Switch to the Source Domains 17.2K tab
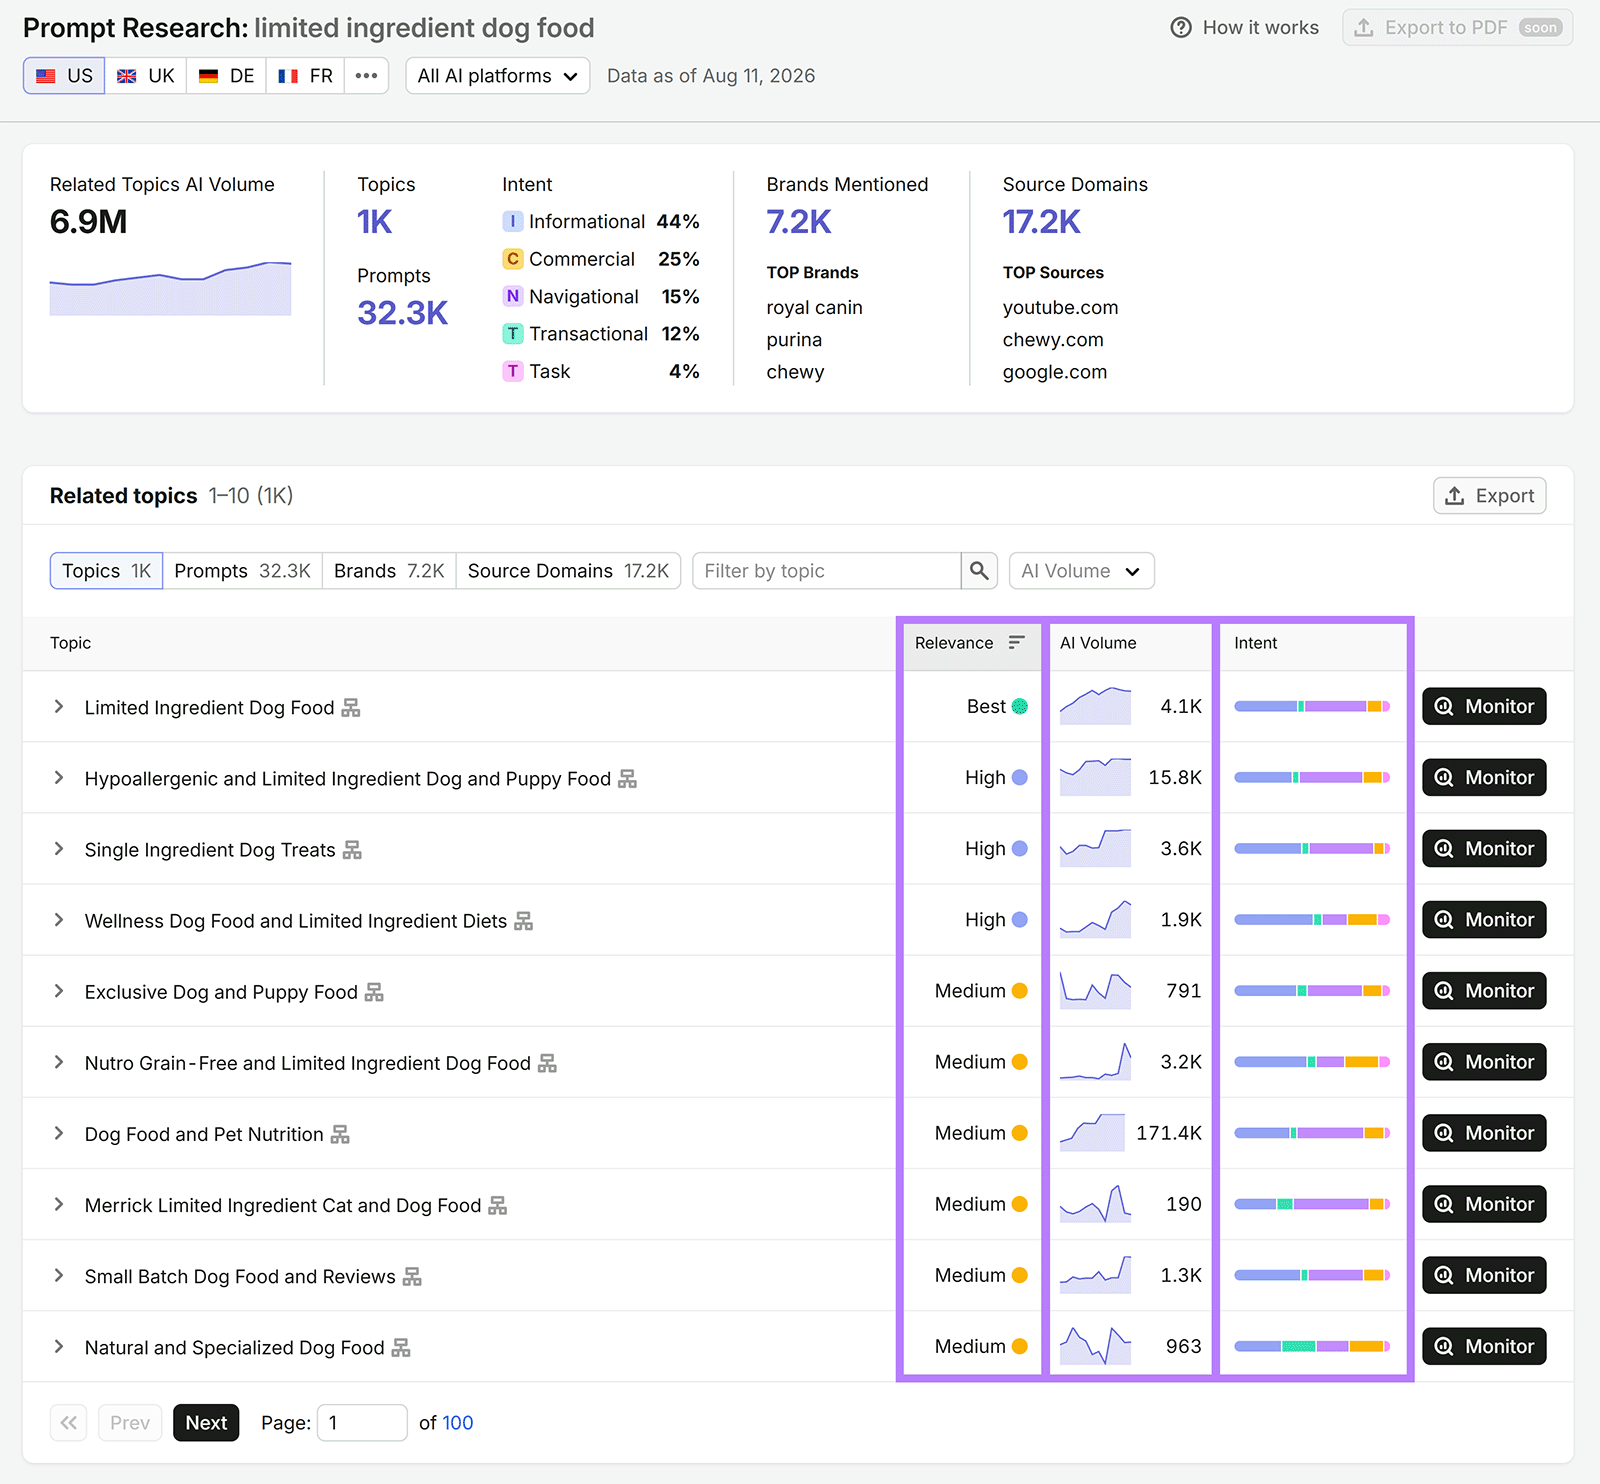 click(x=568, y=571)
